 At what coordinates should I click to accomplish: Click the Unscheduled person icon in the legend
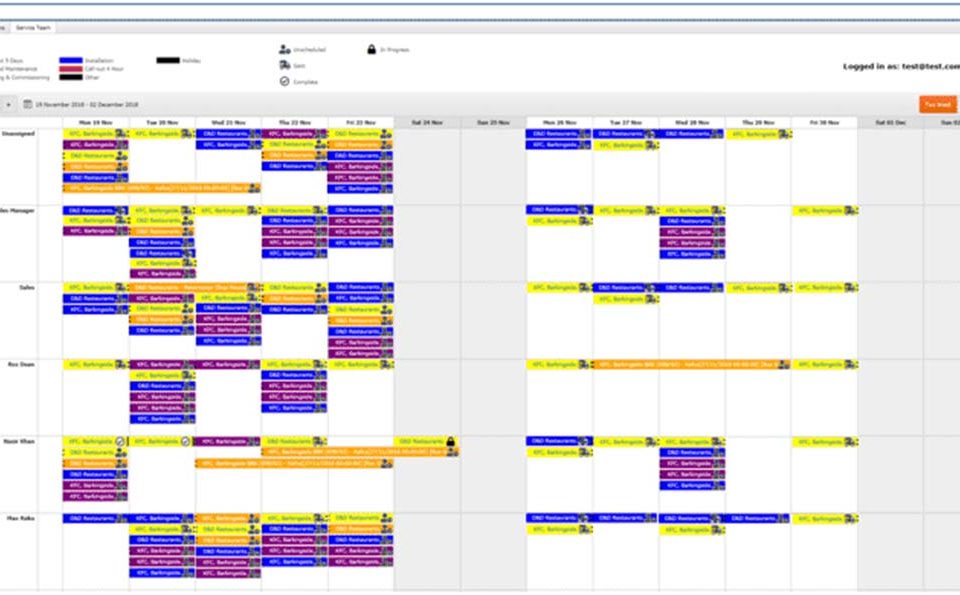coord(285,49)
